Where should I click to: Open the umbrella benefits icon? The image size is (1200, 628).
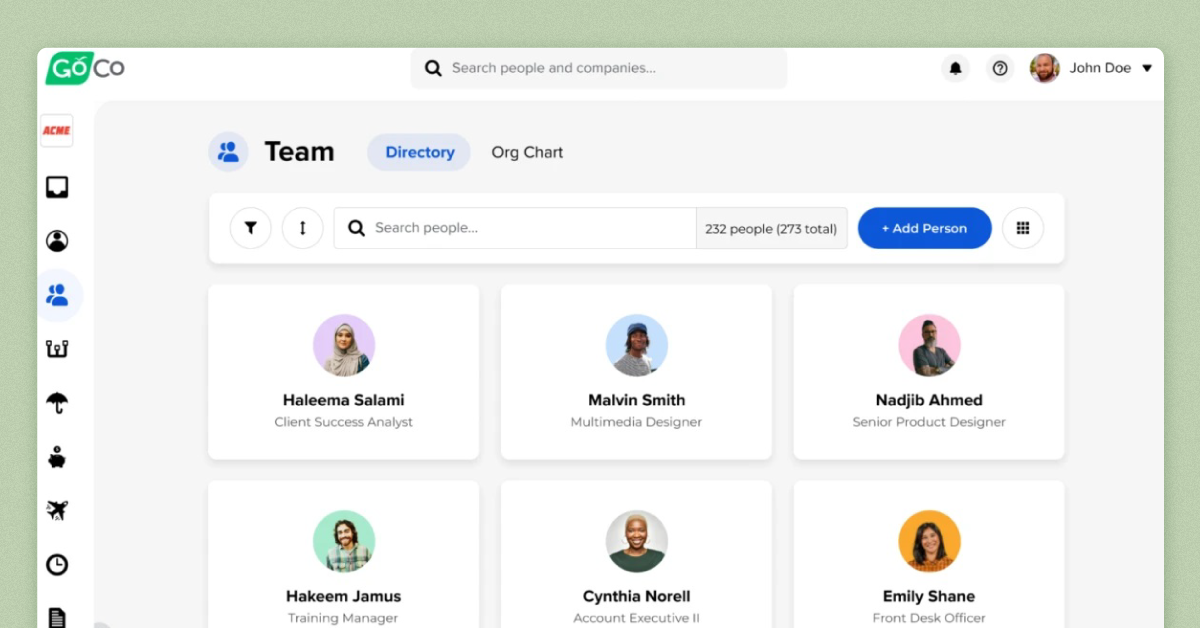tap(57, 403)
